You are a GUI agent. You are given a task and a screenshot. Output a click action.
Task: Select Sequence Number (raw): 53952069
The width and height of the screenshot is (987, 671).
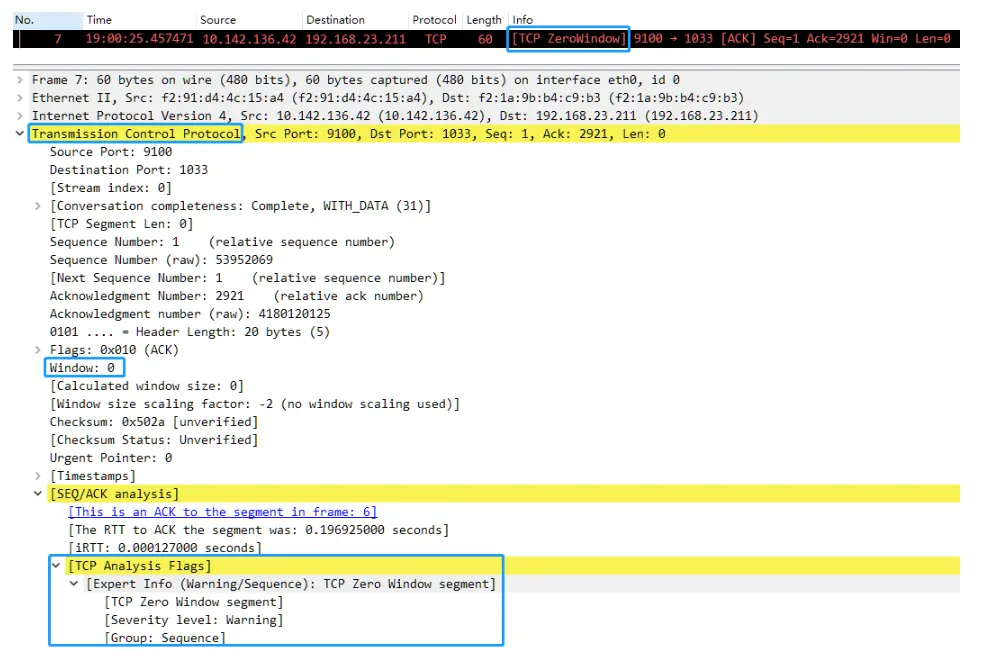tap(161, 260)
